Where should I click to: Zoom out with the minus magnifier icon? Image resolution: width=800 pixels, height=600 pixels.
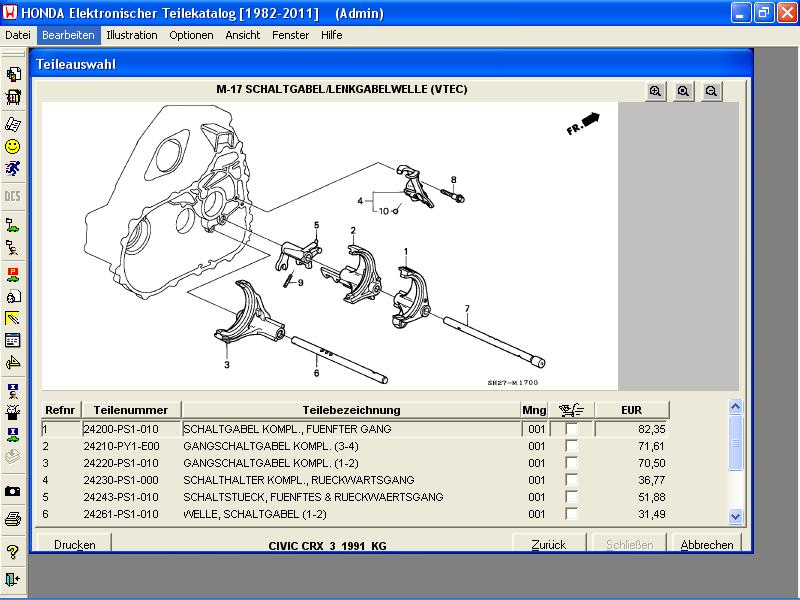point(711,91)
